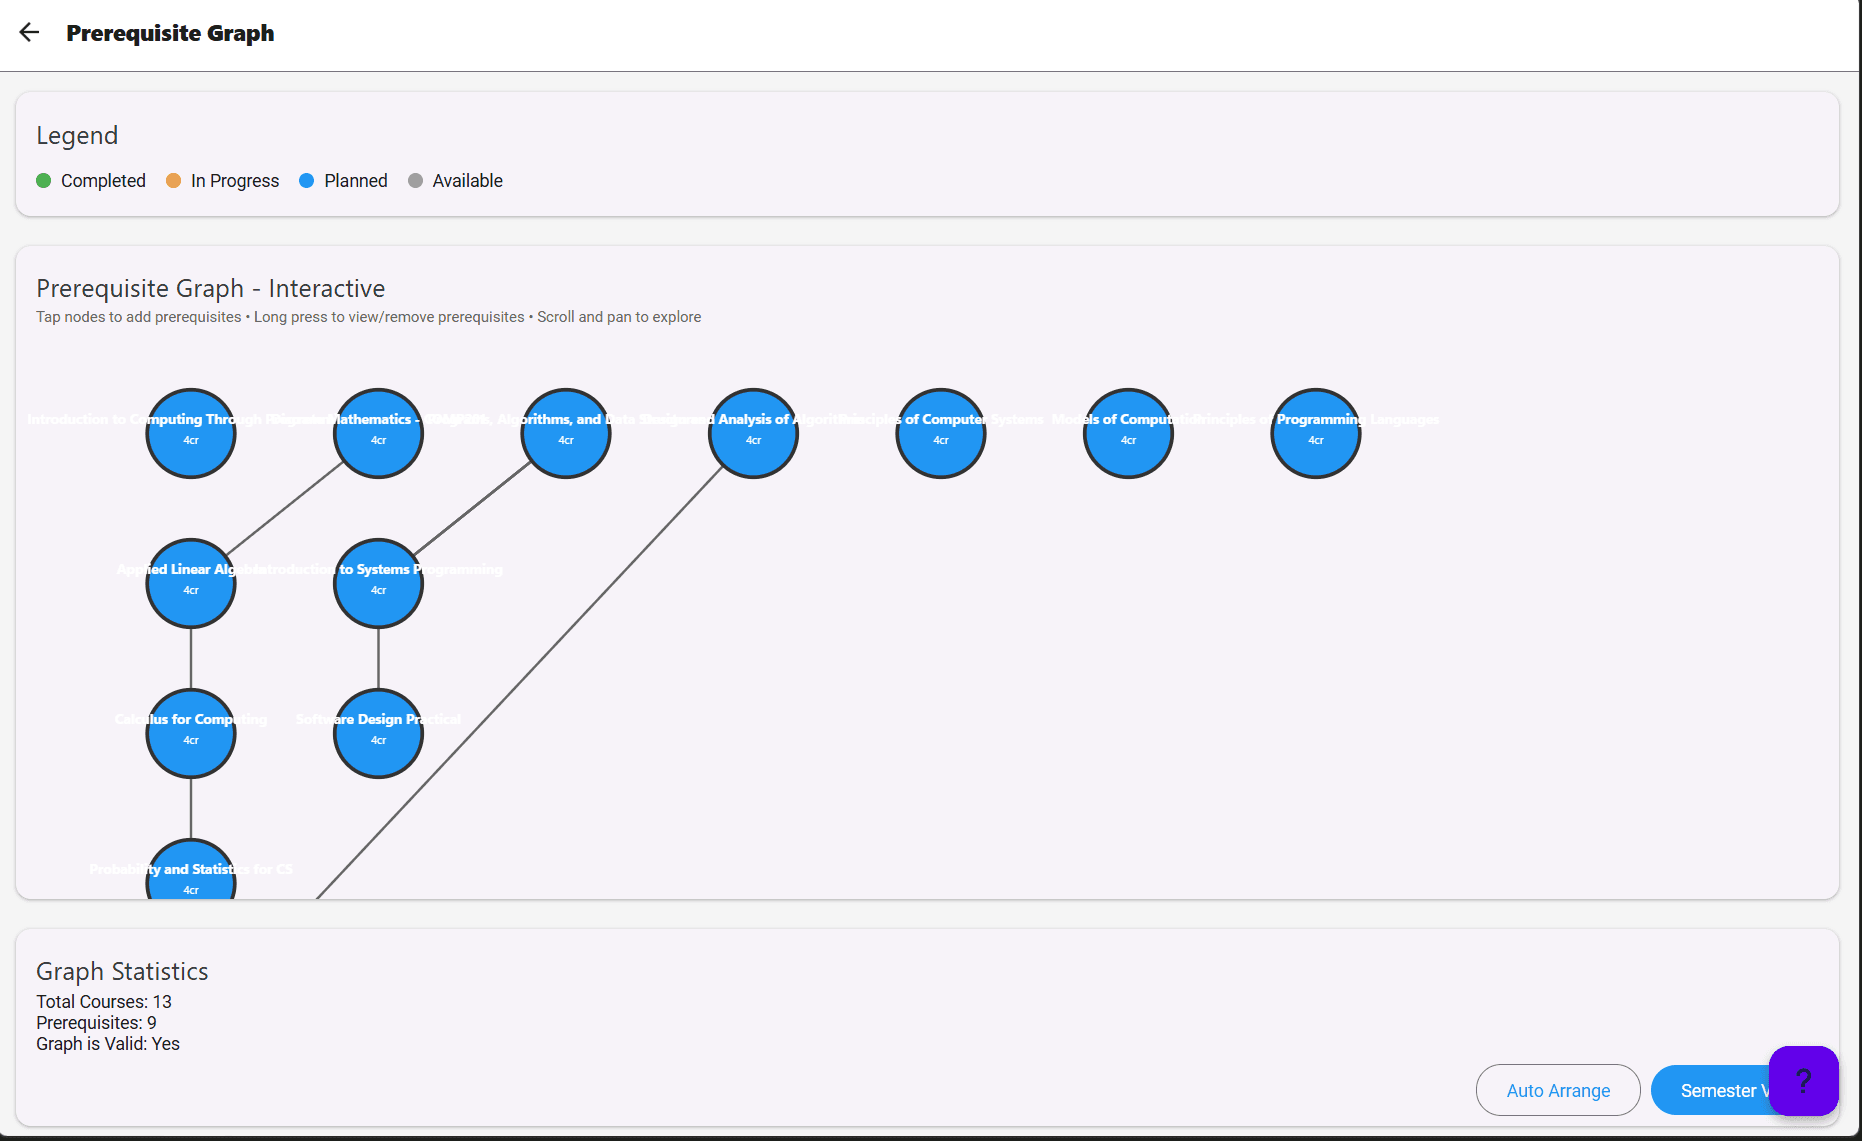The image size is (1862, 1141).
Task: Click the green Completed legend dot
Action: tap(44, 181)
